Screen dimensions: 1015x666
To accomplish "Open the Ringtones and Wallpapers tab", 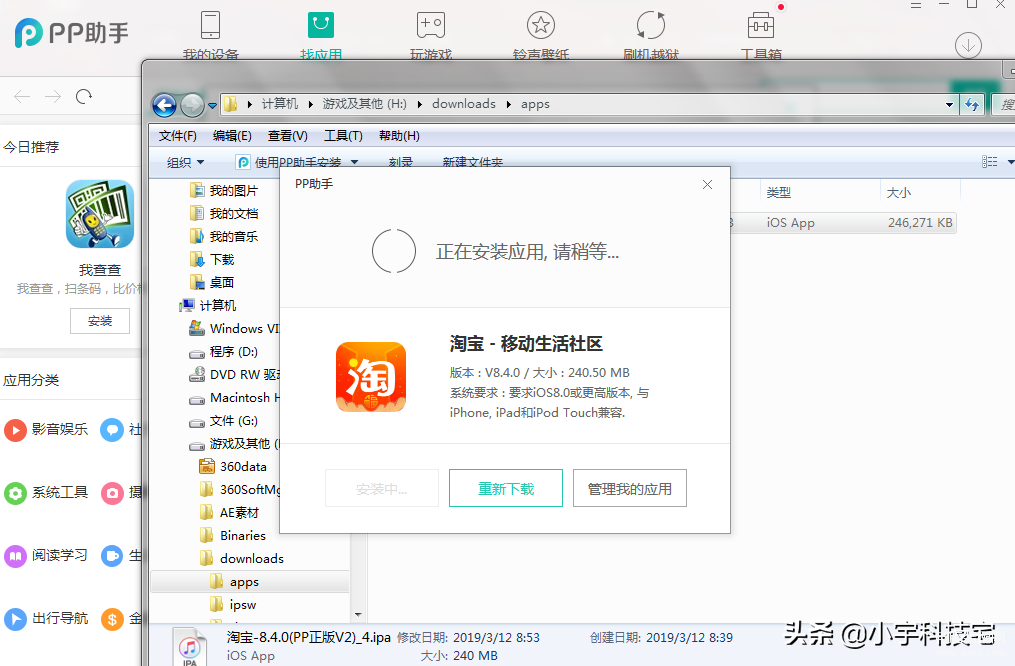I will [x=541, y=36].
